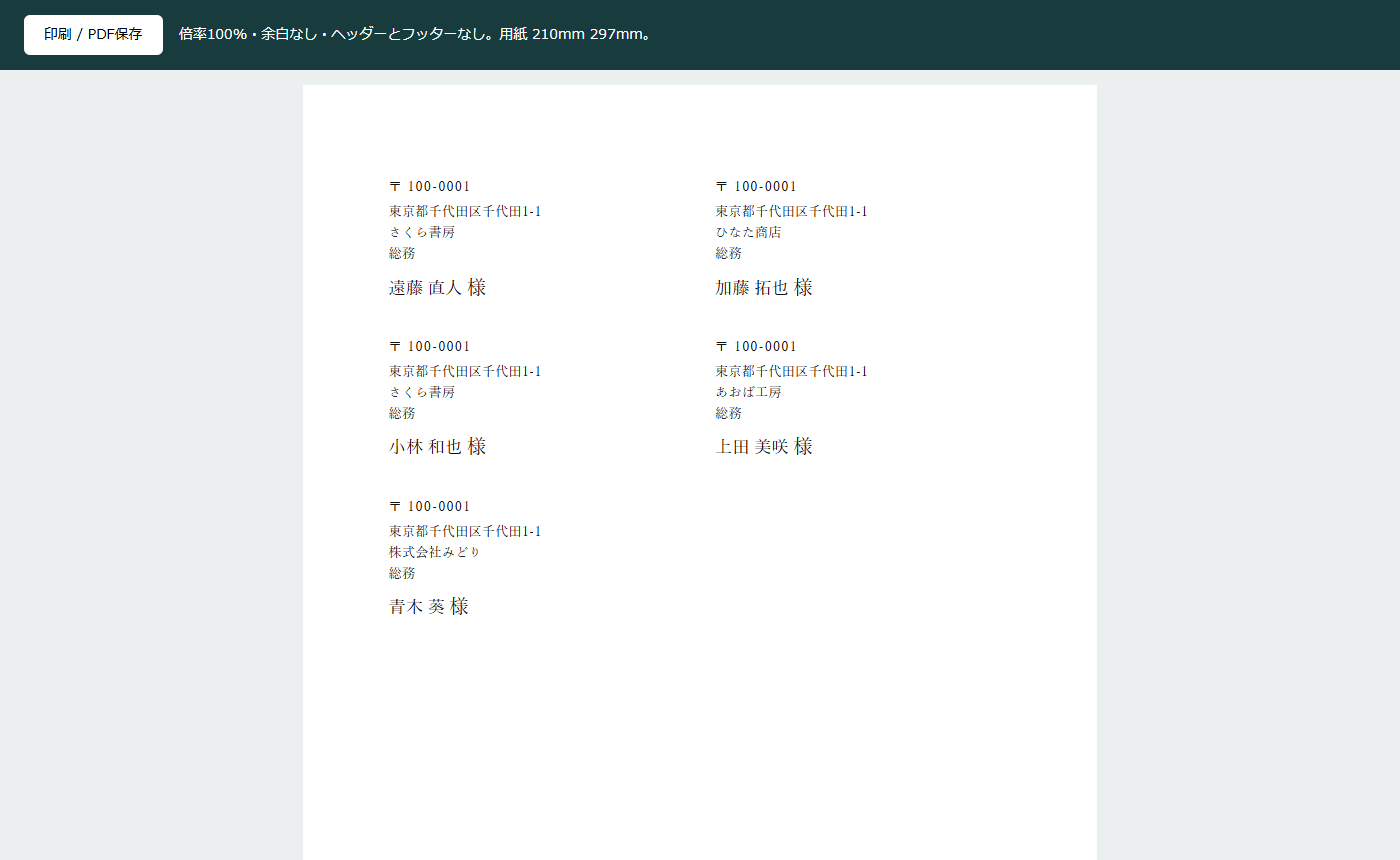Click 総務 on 上田 美咲's label
Viewport: 1400px width, 860px height.
coord(729,413)
